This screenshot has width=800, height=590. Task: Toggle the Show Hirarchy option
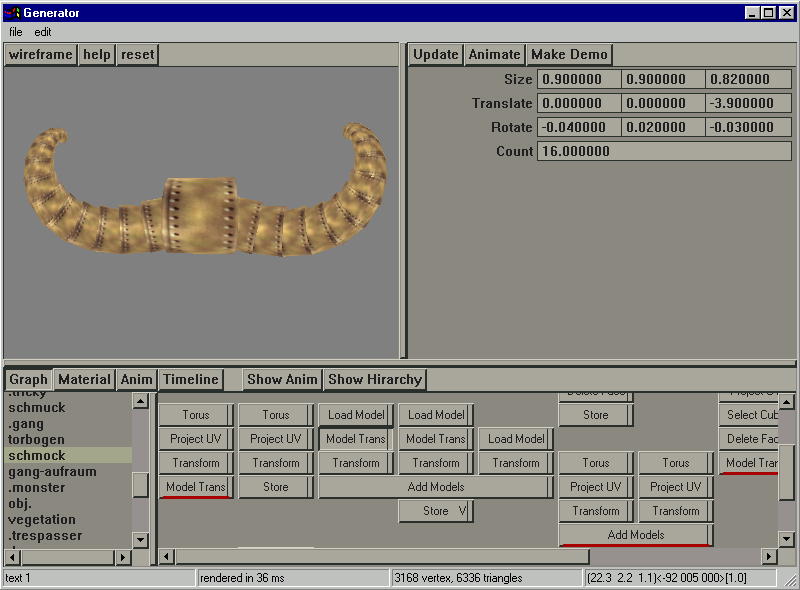[375, 379]
